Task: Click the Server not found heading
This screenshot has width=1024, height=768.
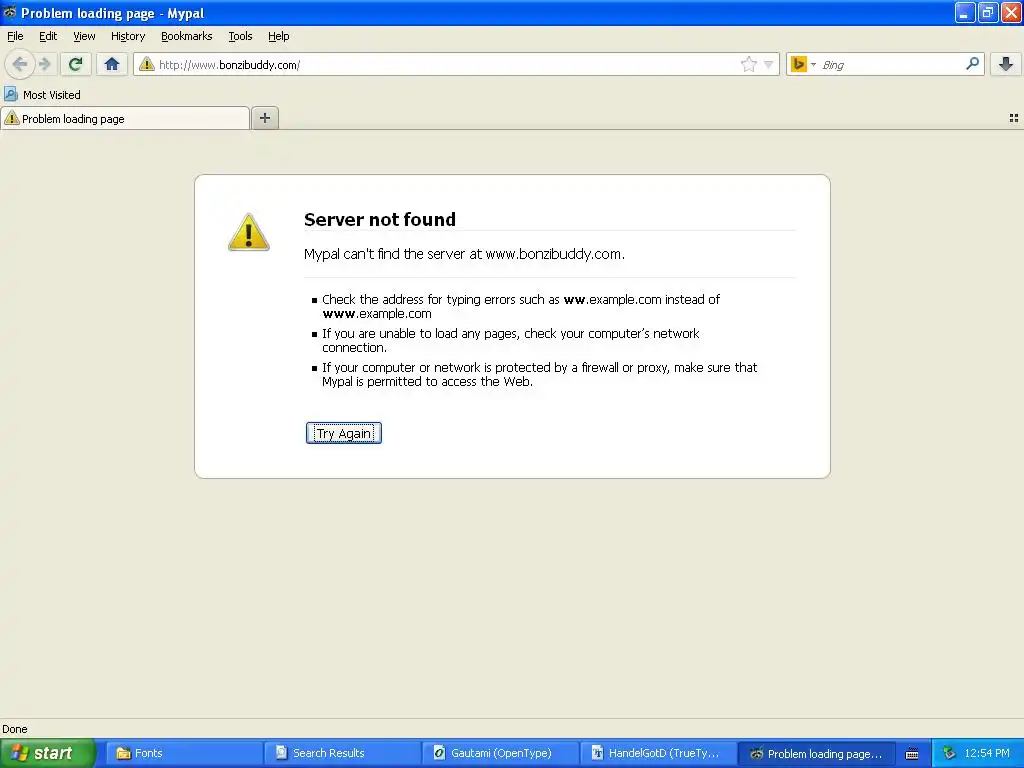Action: tap(379, 219)
